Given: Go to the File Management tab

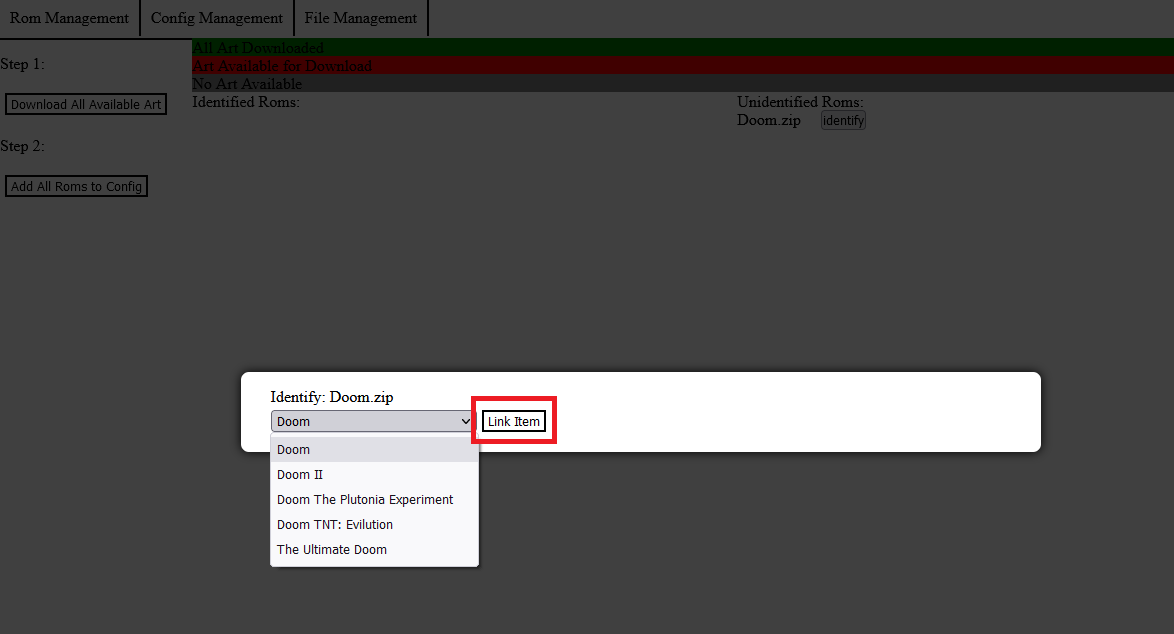Looking at the screenshot, I should pos(360,18).
